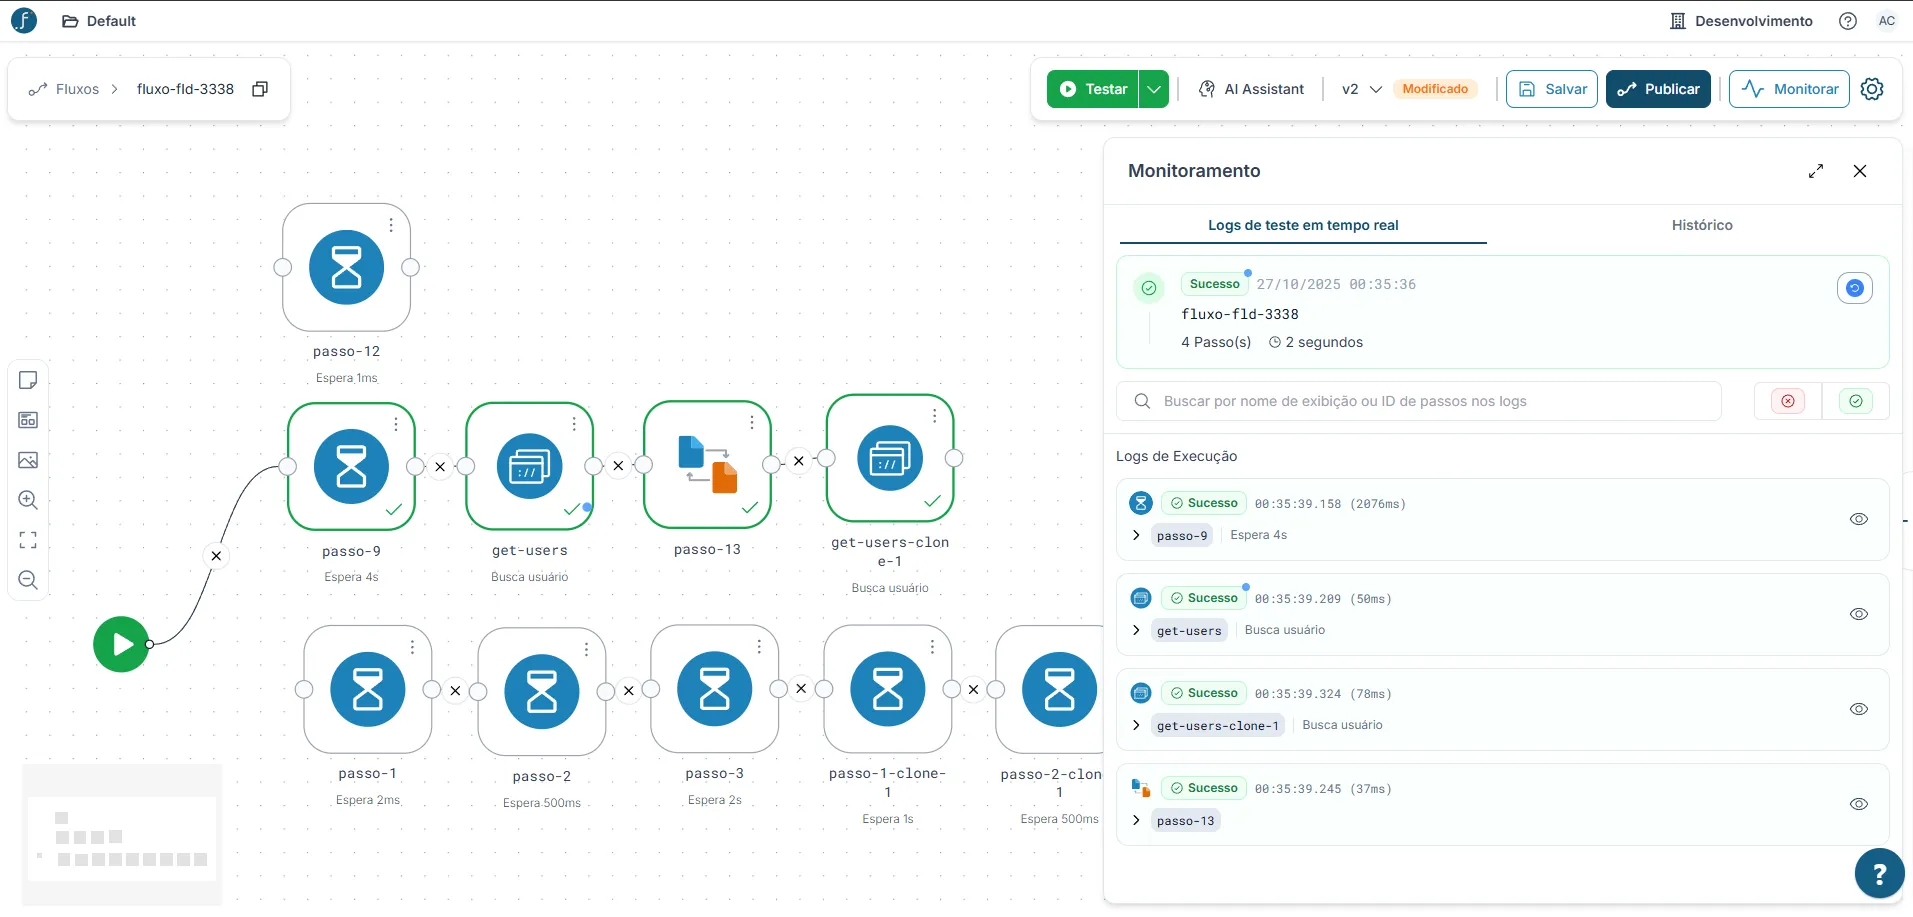View details of get-users log entry
Image resolution: width=1913 pixels, height=917 pixels.
(1859, 614)
